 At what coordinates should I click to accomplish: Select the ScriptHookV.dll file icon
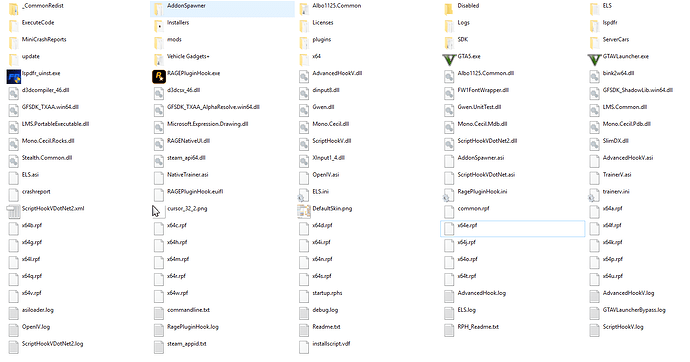point(304,144)
